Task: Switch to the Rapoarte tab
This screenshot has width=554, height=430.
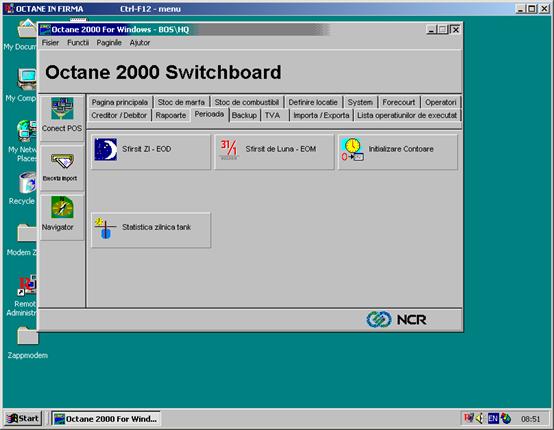Action: 171,115
